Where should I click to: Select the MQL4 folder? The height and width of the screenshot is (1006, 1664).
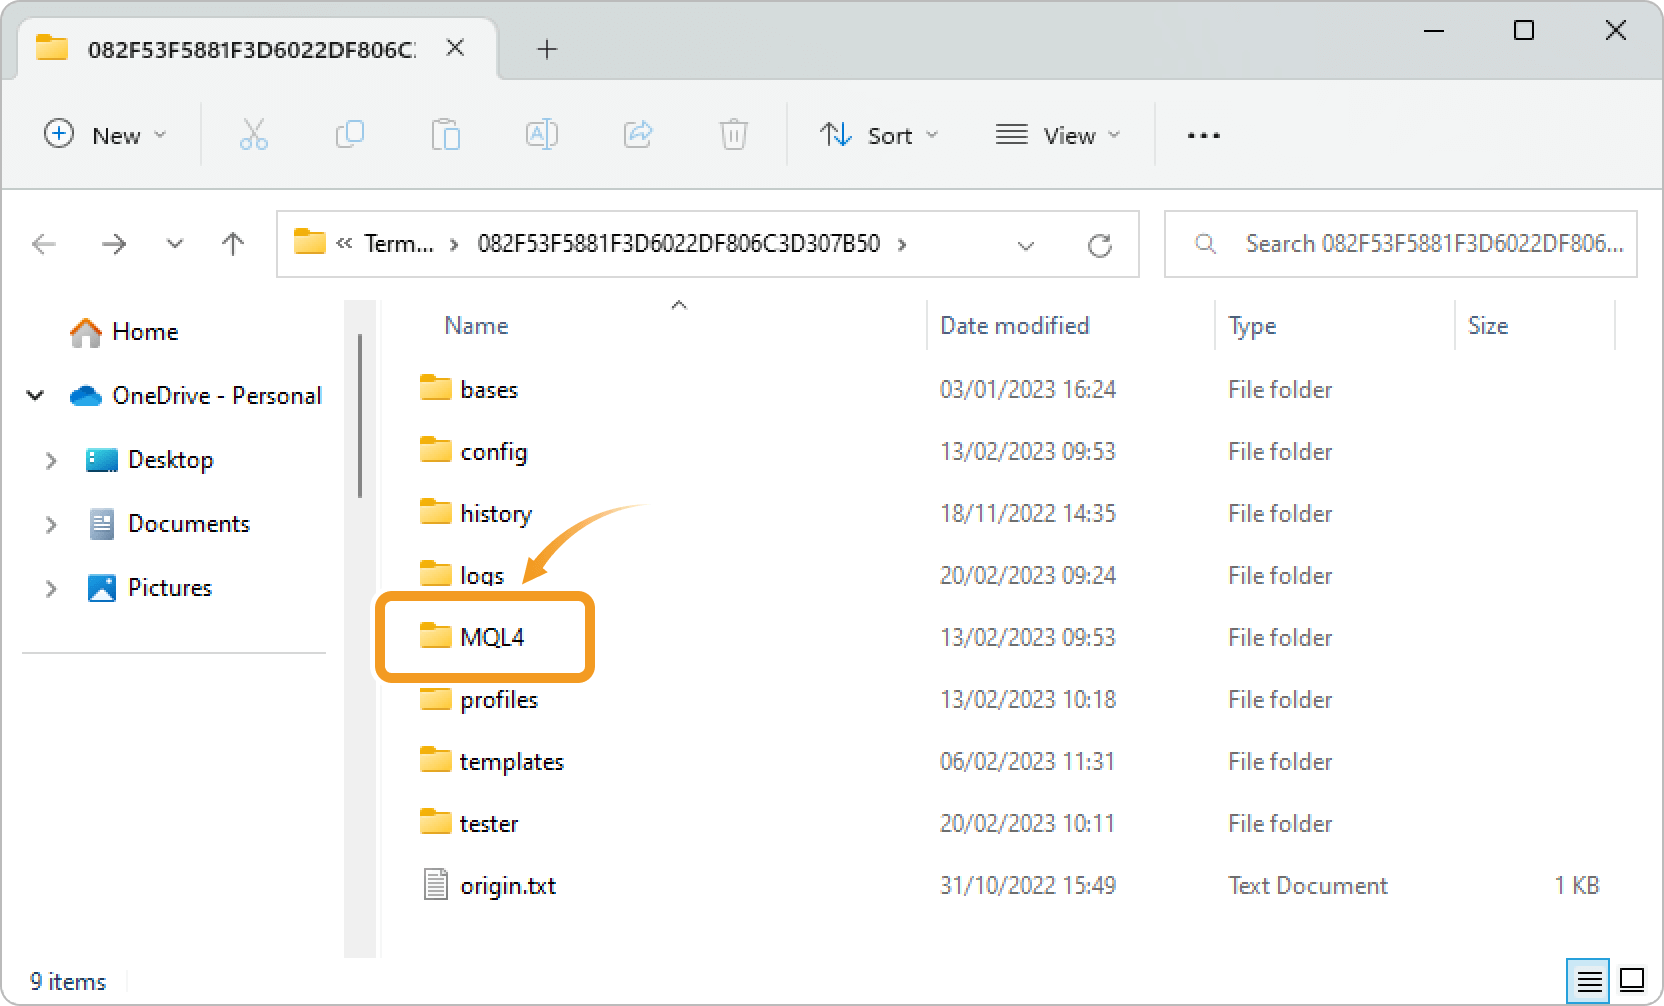[x=491, y=637]
